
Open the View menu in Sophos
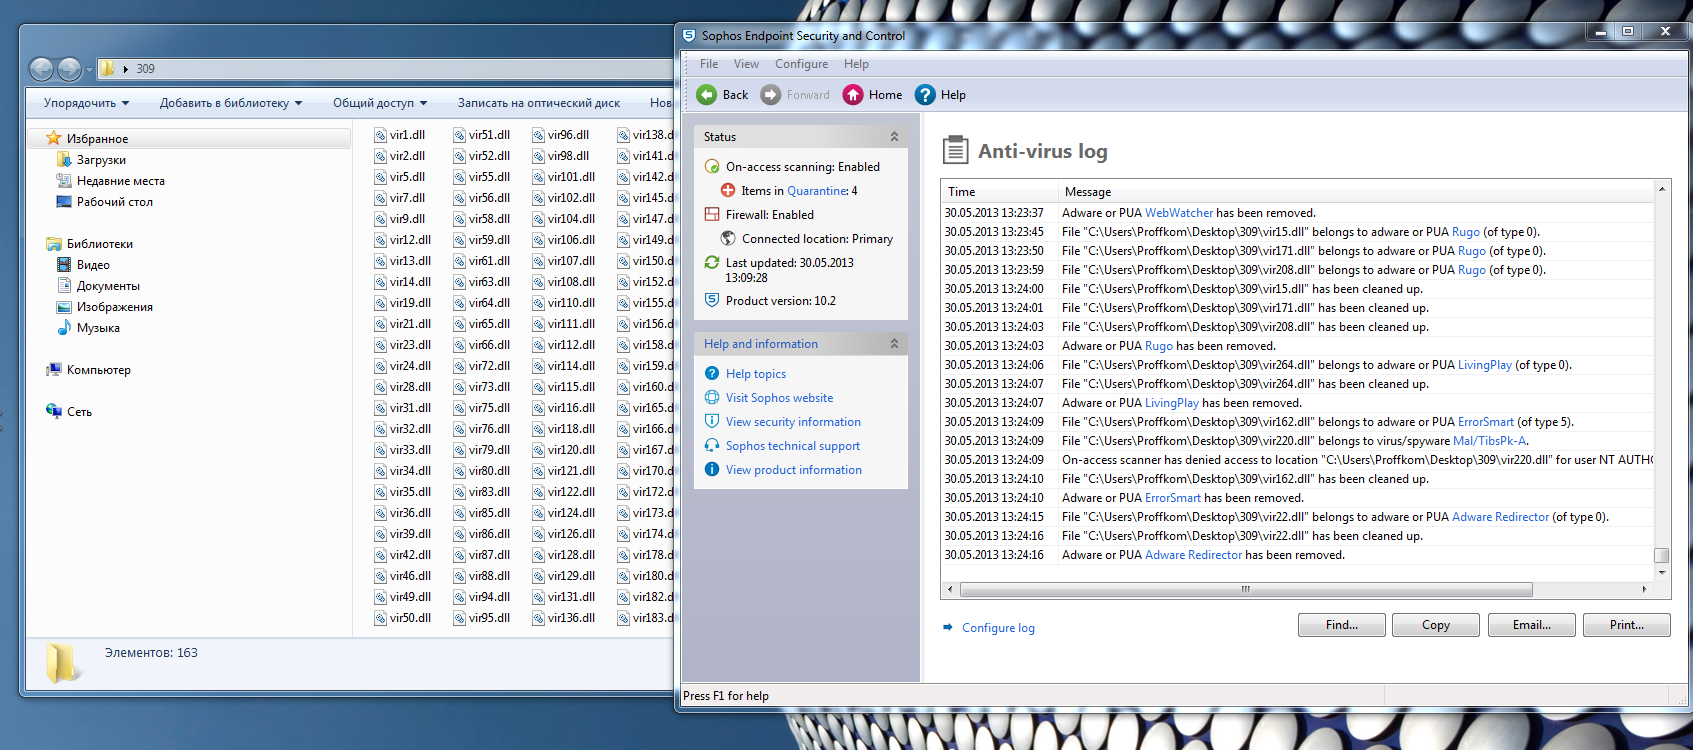click(746, 64)
